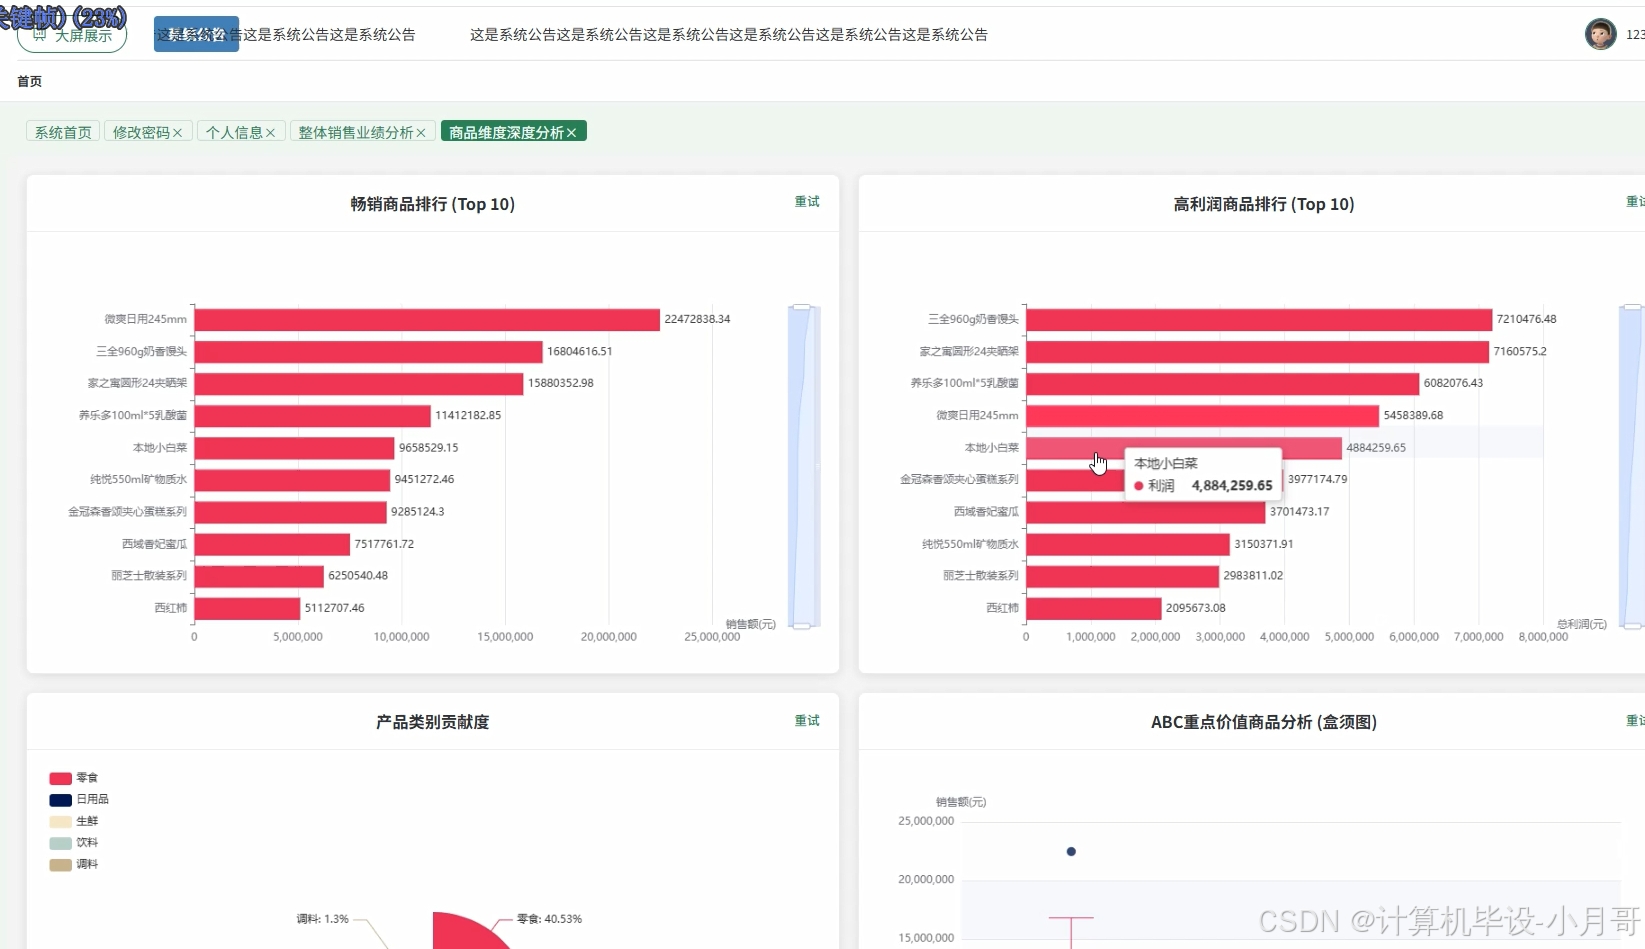The width and height of the screenshot is (1645, 949).
Task: Toggle the 调料 legend item
Action: [74, 865]
